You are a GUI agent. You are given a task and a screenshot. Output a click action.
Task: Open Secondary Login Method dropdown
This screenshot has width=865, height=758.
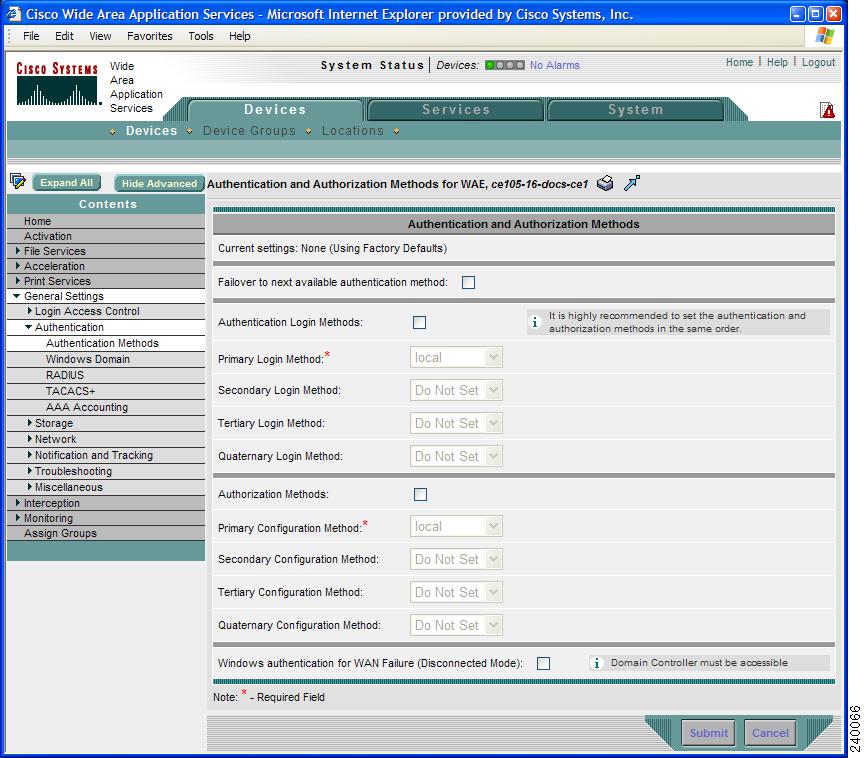tap(456, 391)
